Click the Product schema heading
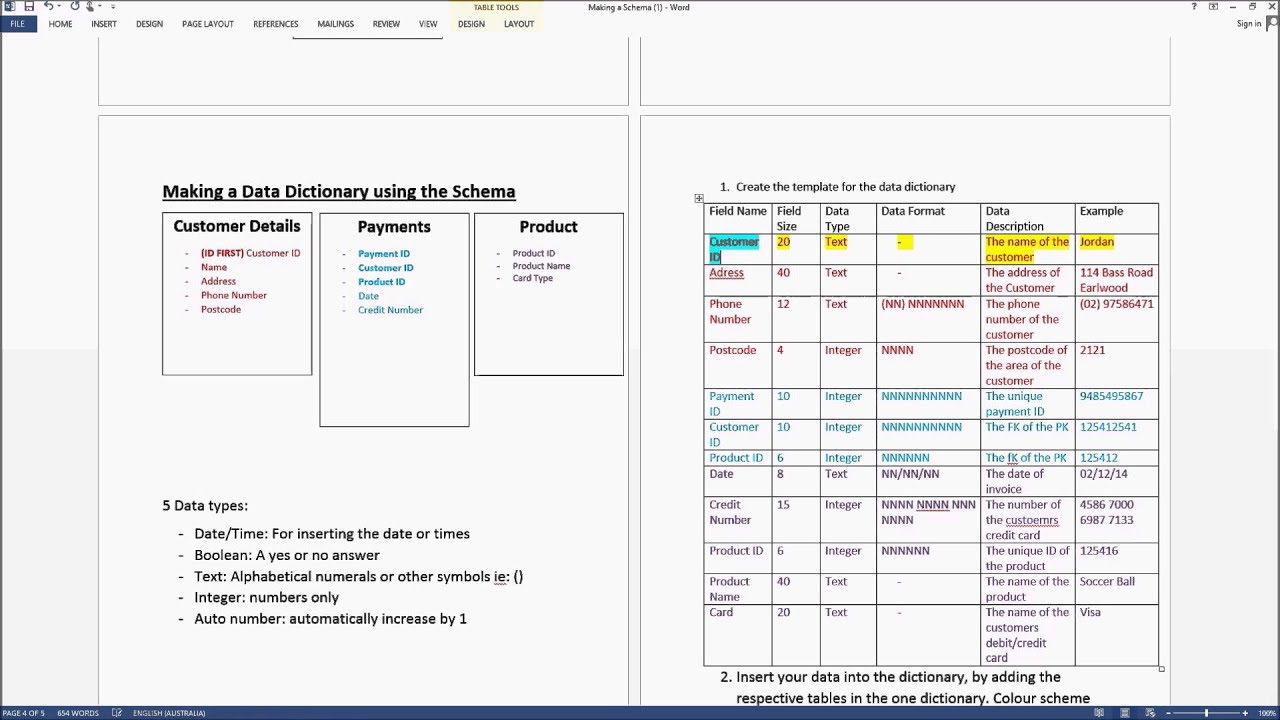The height and width of the screenshot is (720, 1280). (548, 227)
